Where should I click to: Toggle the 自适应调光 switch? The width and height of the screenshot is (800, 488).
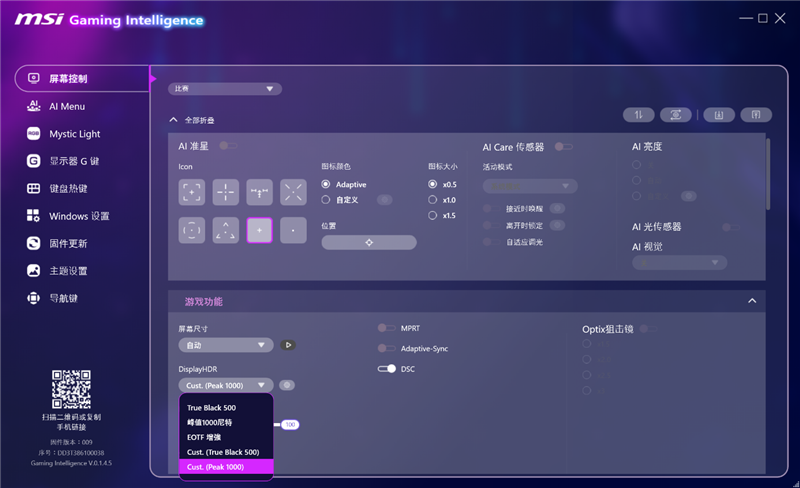[491, 242]
